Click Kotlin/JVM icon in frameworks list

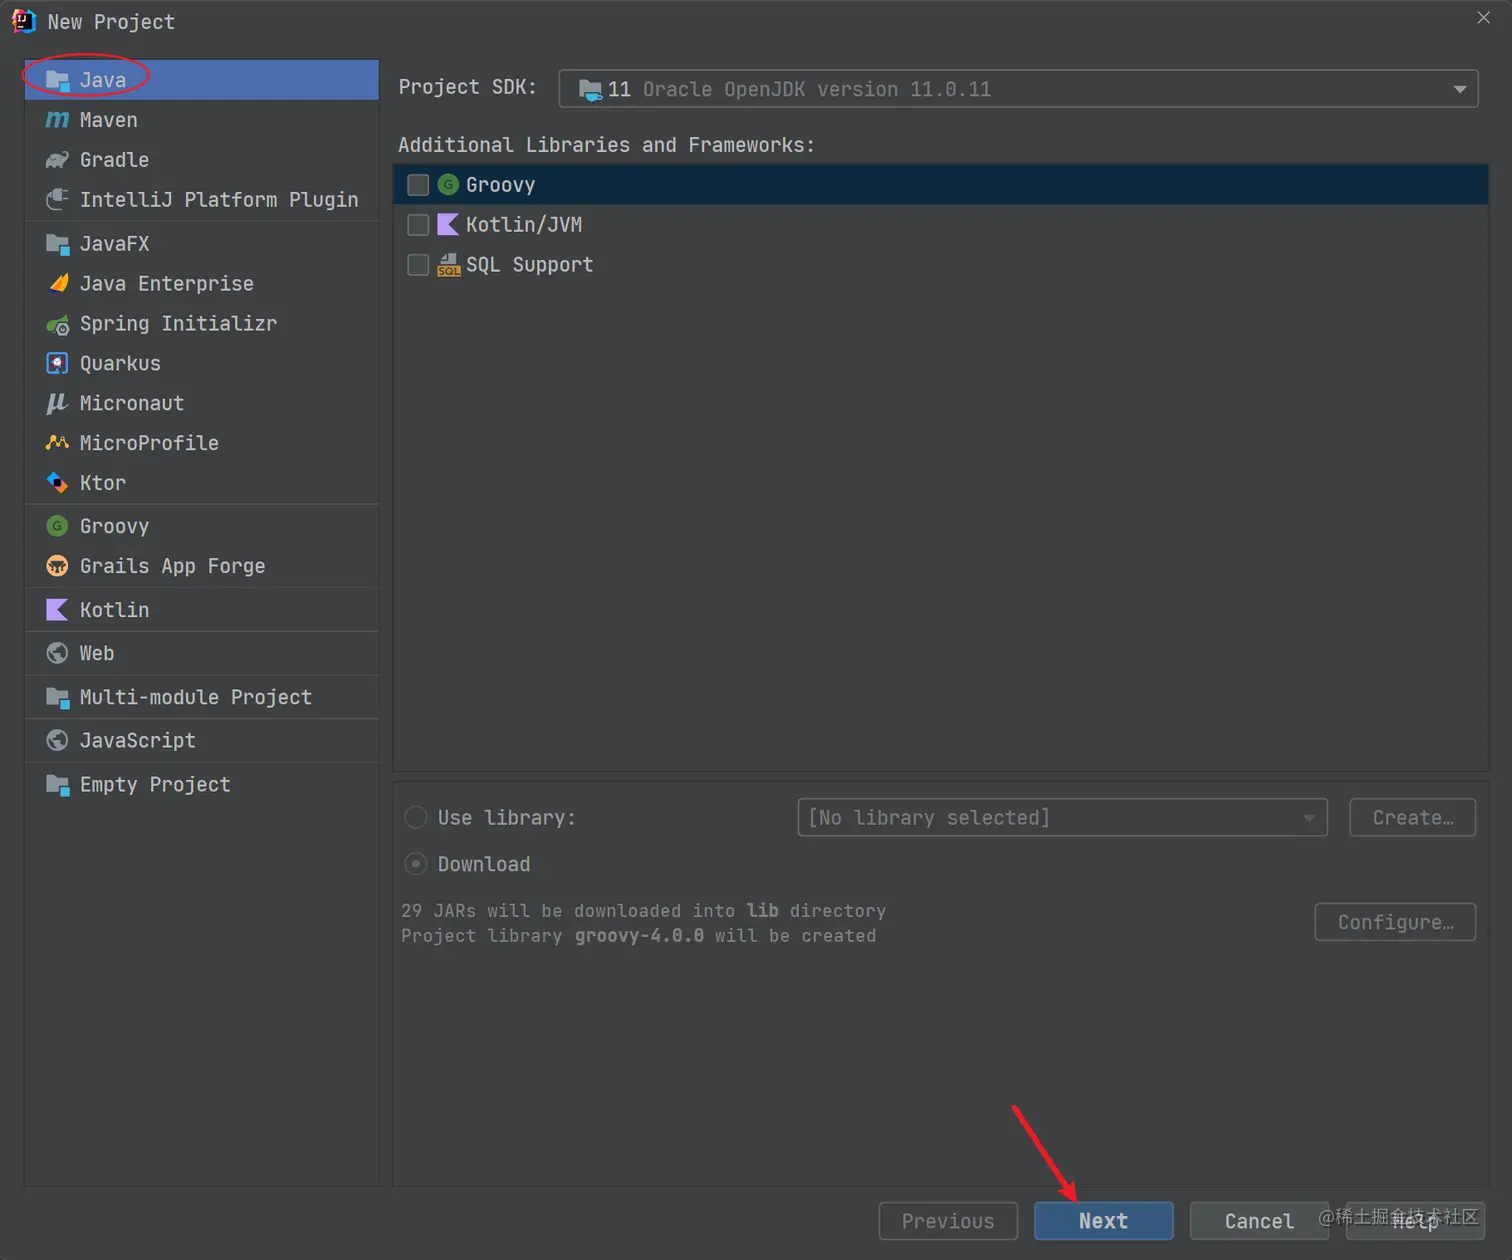pos(448,225)
